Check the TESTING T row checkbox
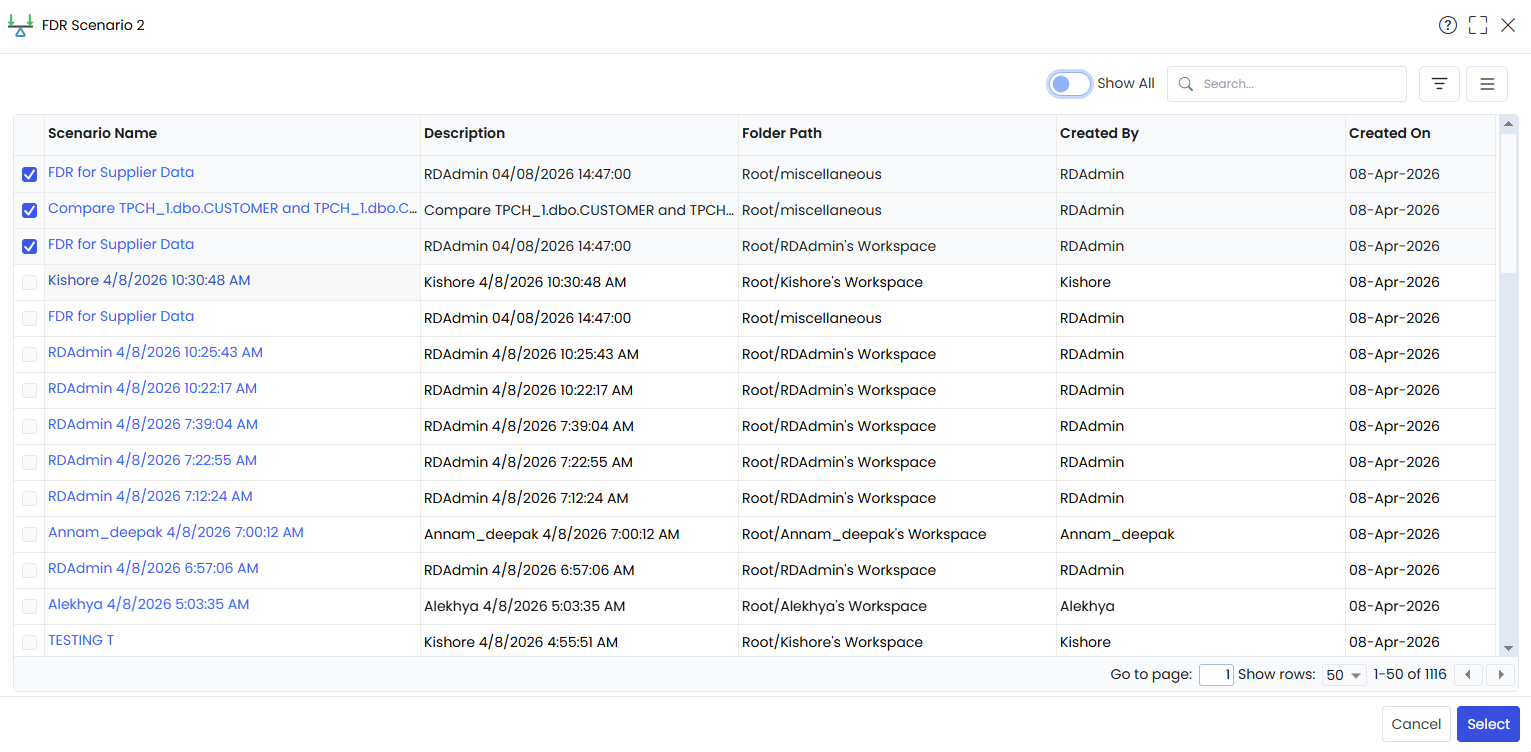The height and width of the screenshot is (752, 1531). pyautogui.click(x=30, y=642)
